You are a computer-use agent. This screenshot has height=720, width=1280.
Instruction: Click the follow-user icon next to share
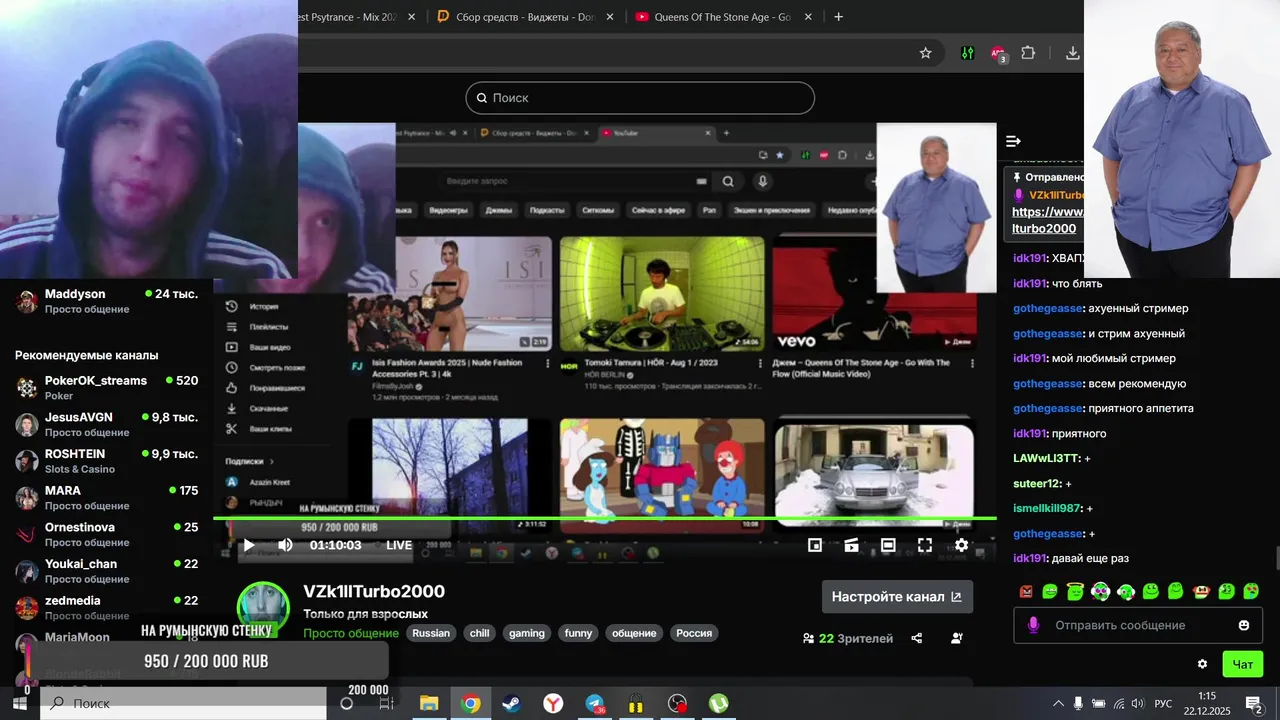click(957, 638)
